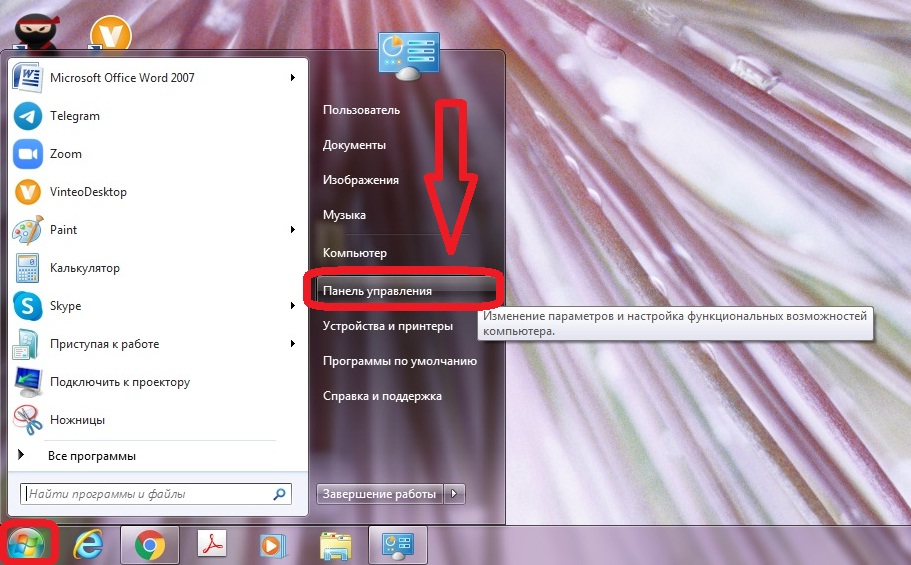Launch Google Chrome from the taskbar
The image size is (911, 565).
point(150,544)
